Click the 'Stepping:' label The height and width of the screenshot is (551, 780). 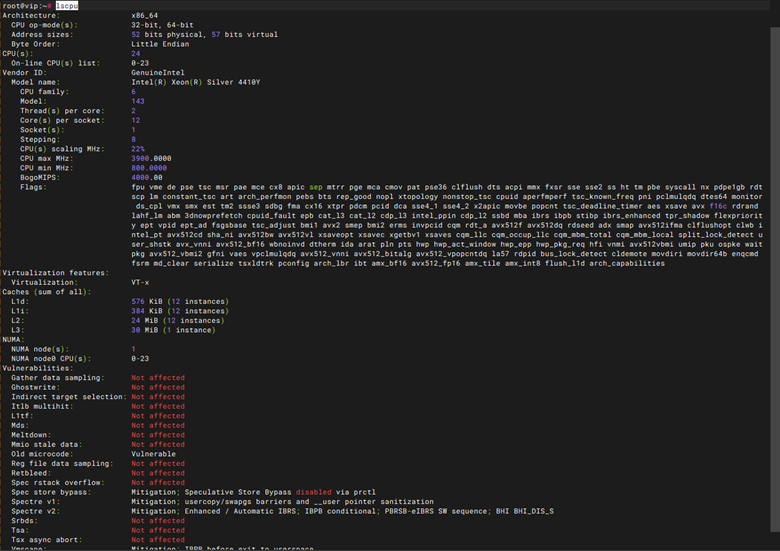[38, 139]
